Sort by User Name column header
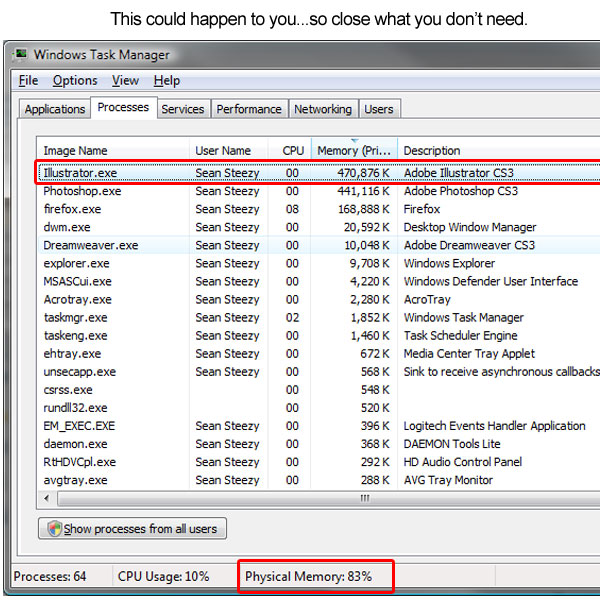600x600 pixels. [x=228, y=150]
